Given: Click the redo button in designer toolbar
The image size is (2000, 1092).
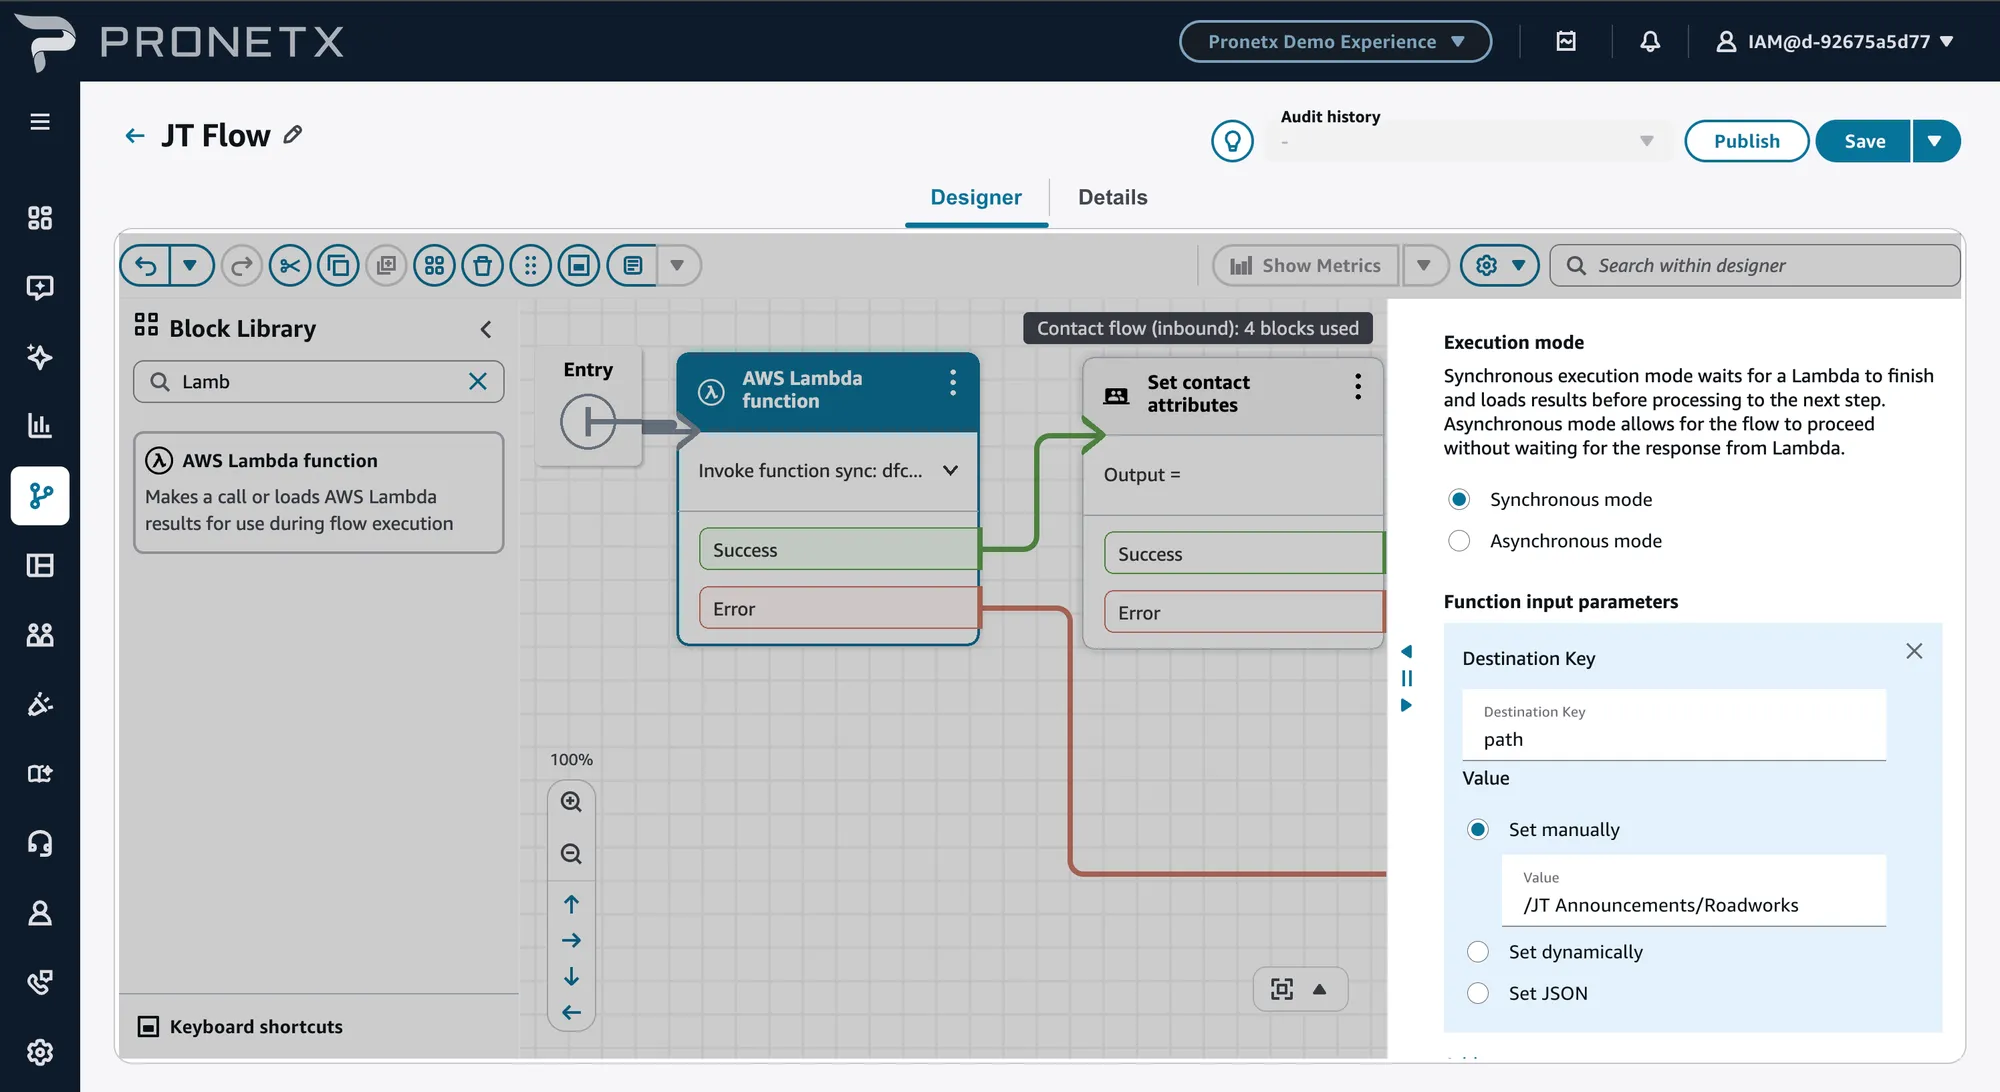Looking at the screenshot, I should [241, 266].
